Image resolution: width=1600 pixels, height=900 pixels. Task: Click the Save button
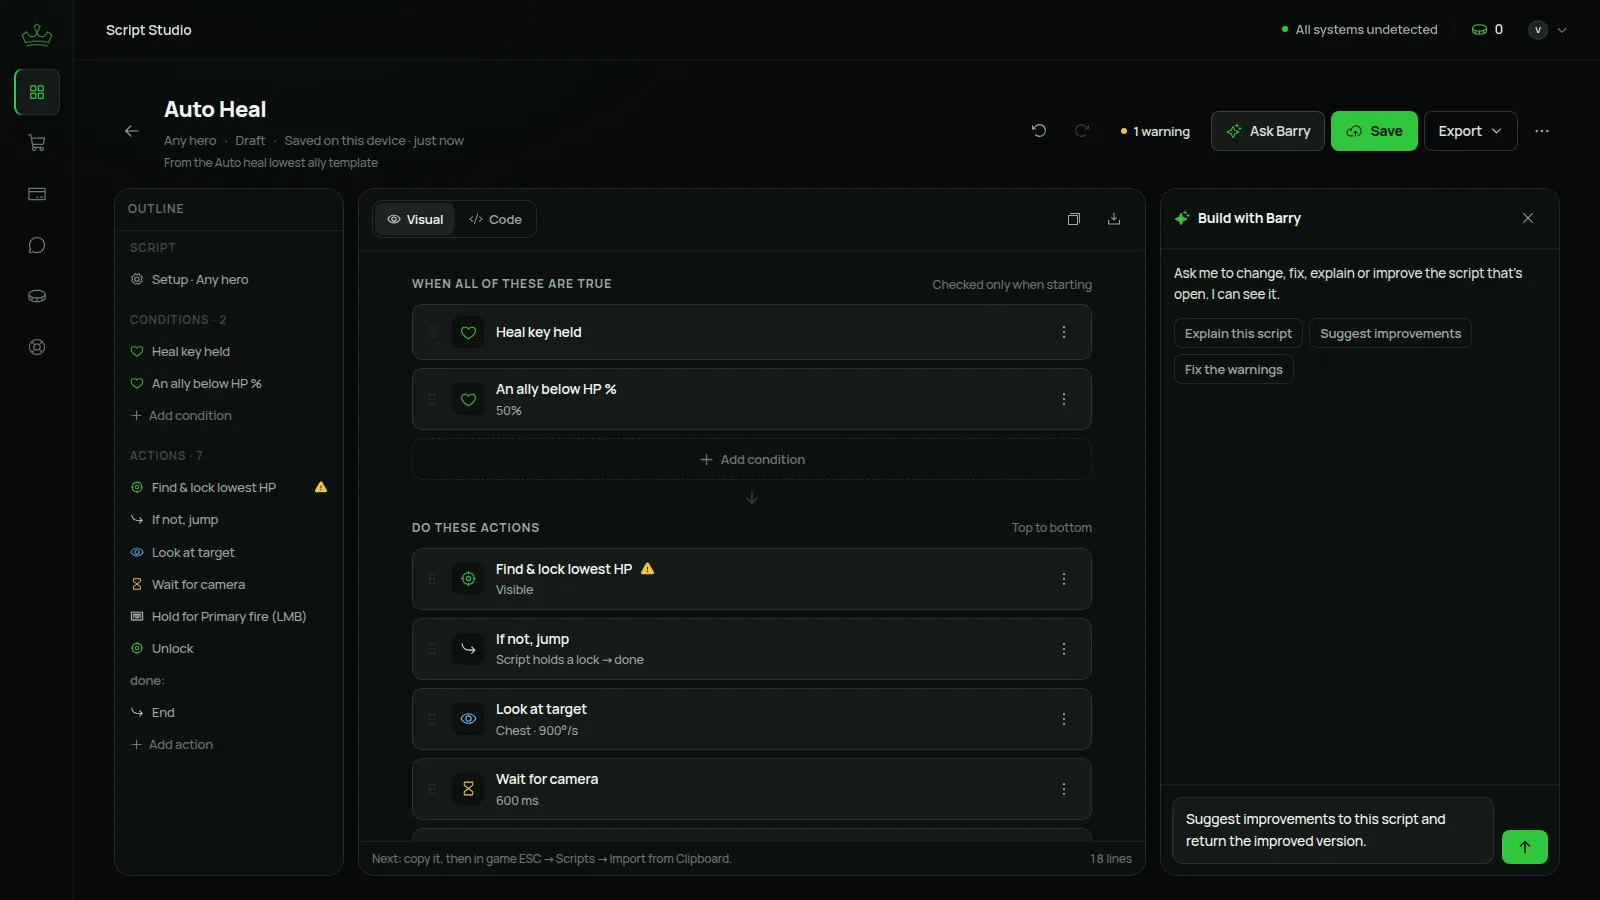[x=1374, y=131]
